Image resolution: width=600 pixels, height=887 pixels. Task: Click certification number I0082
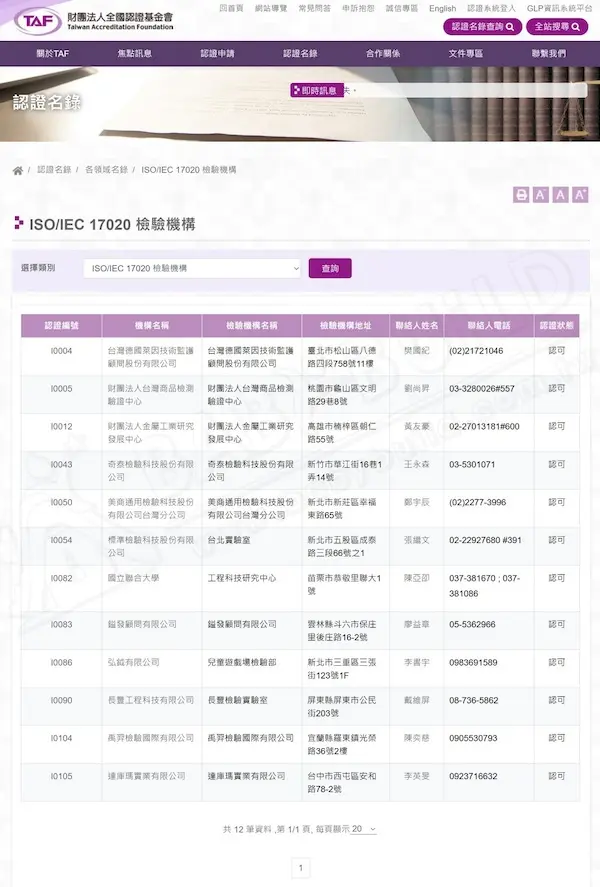point(62,578)
